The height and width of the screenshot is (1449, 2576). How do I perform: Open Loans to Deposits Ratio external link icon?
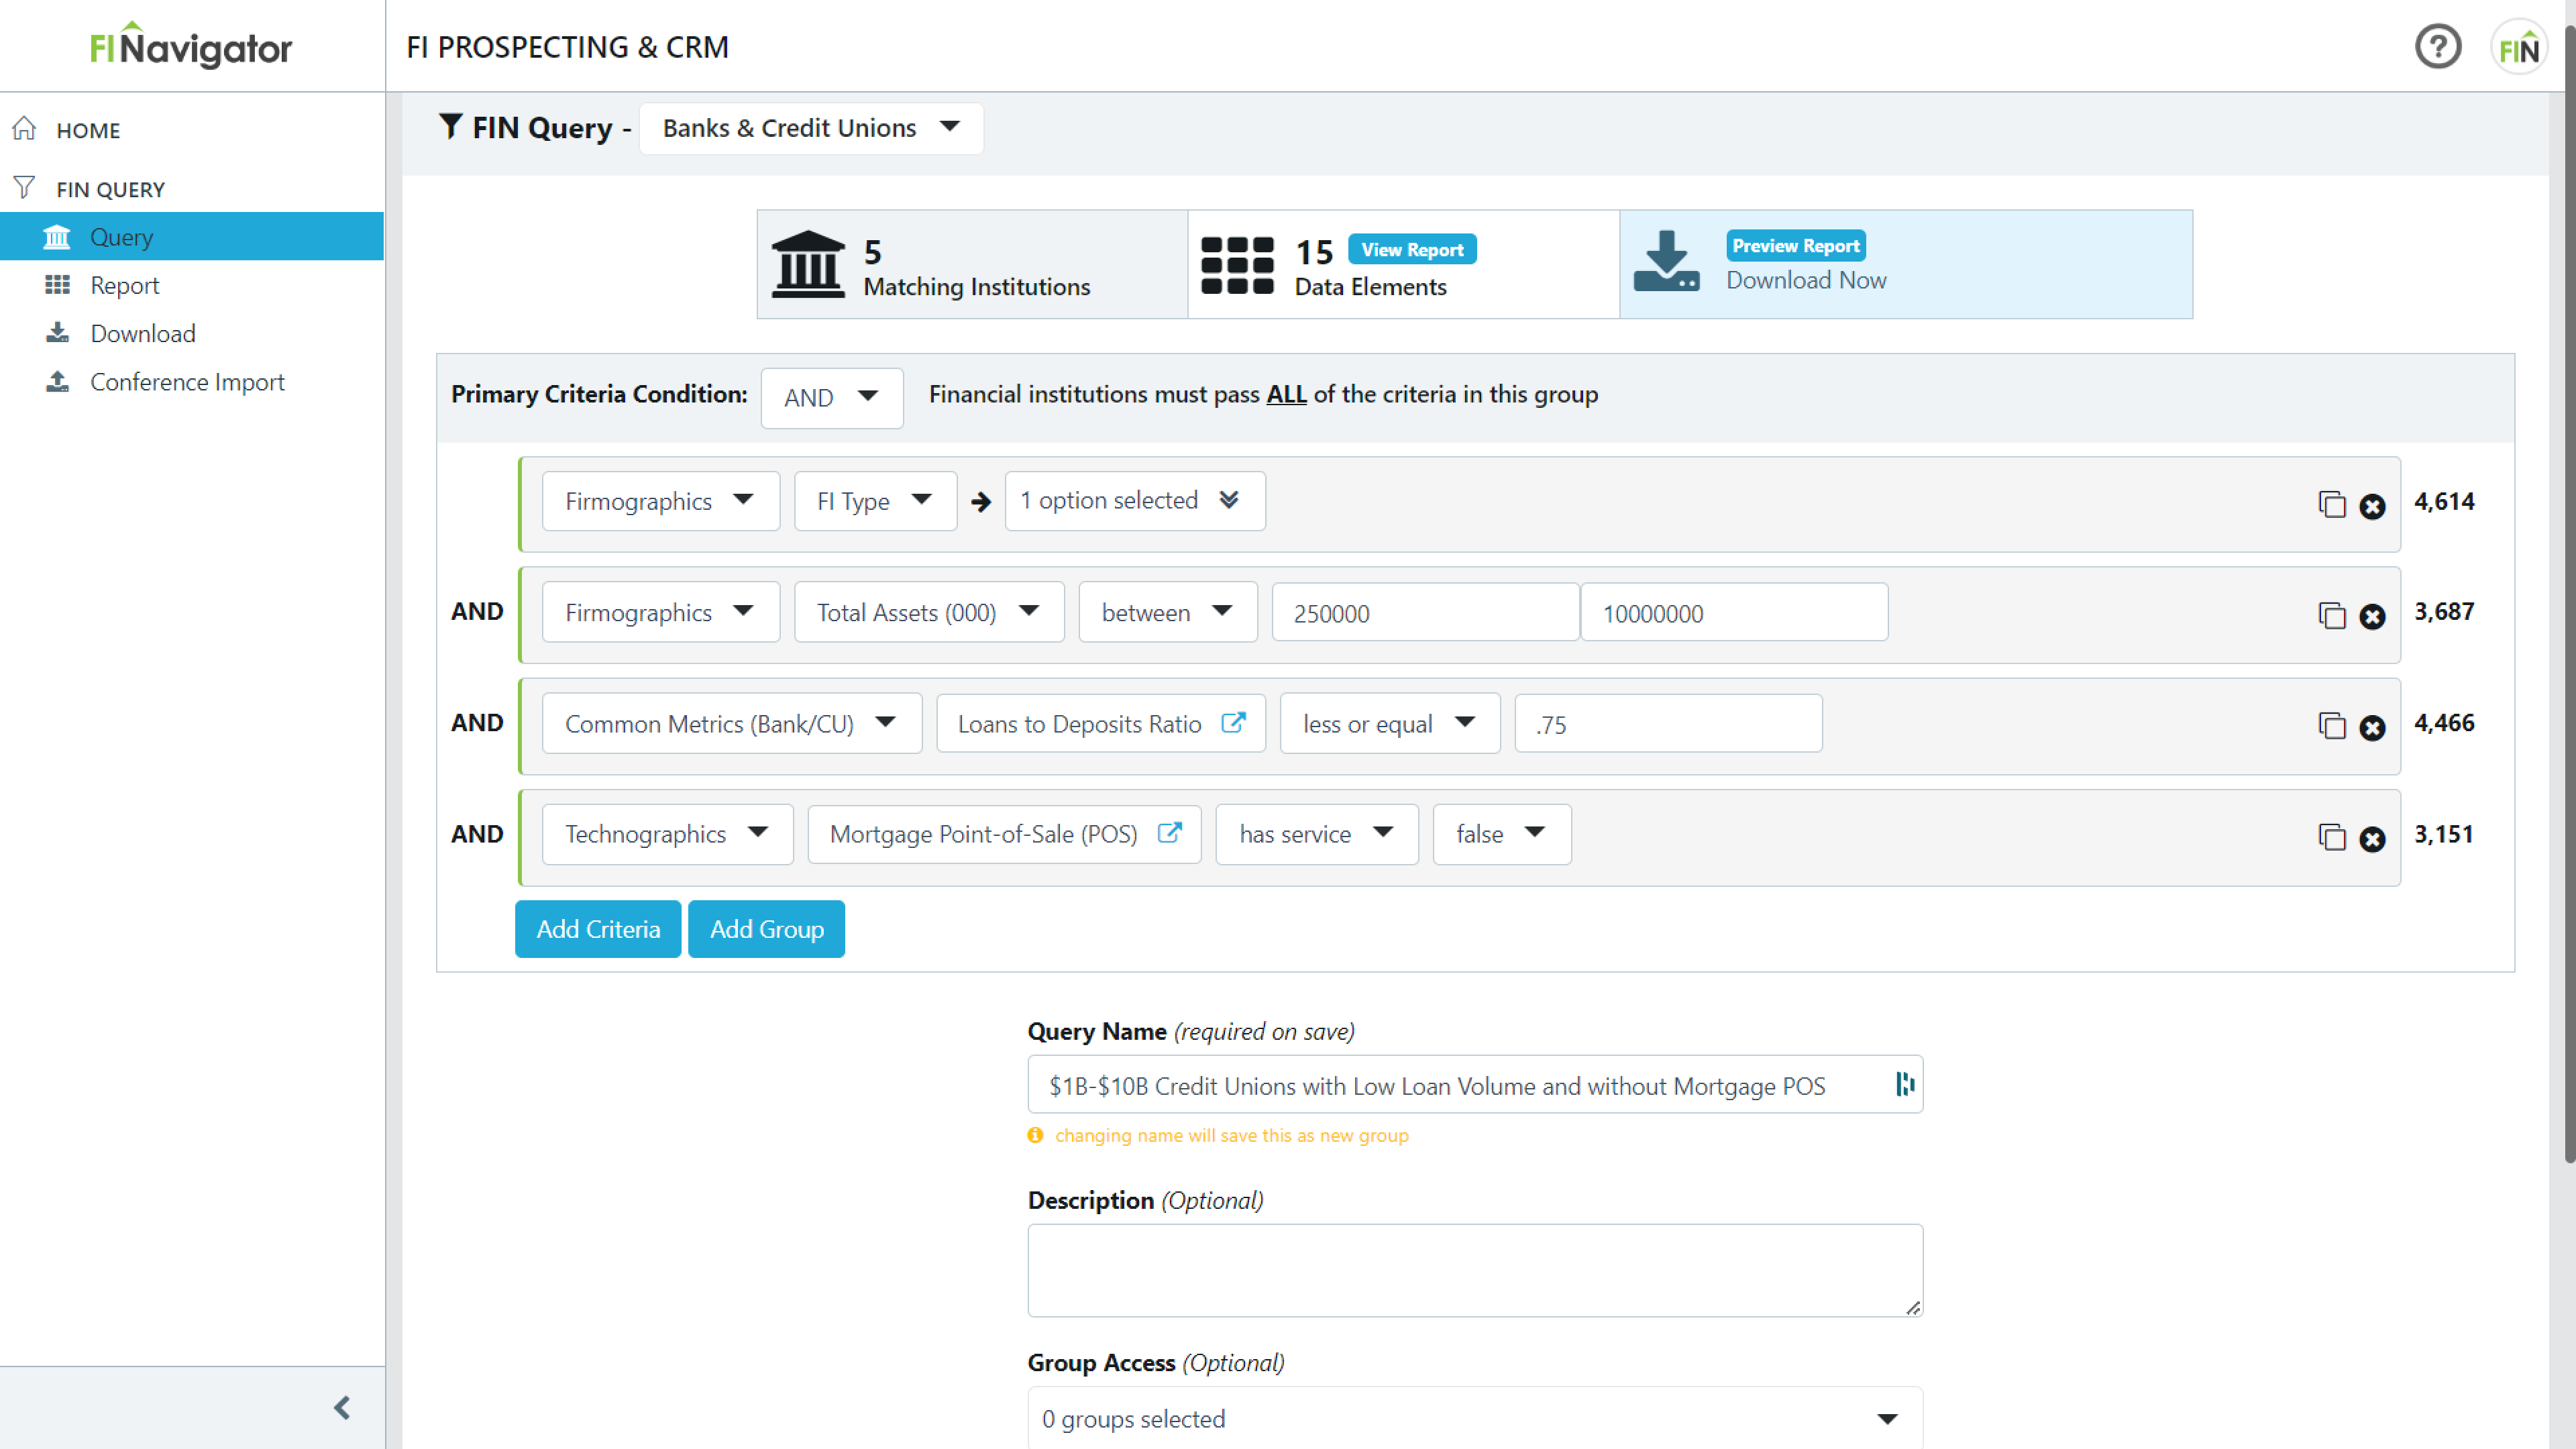click(1233, 722)
